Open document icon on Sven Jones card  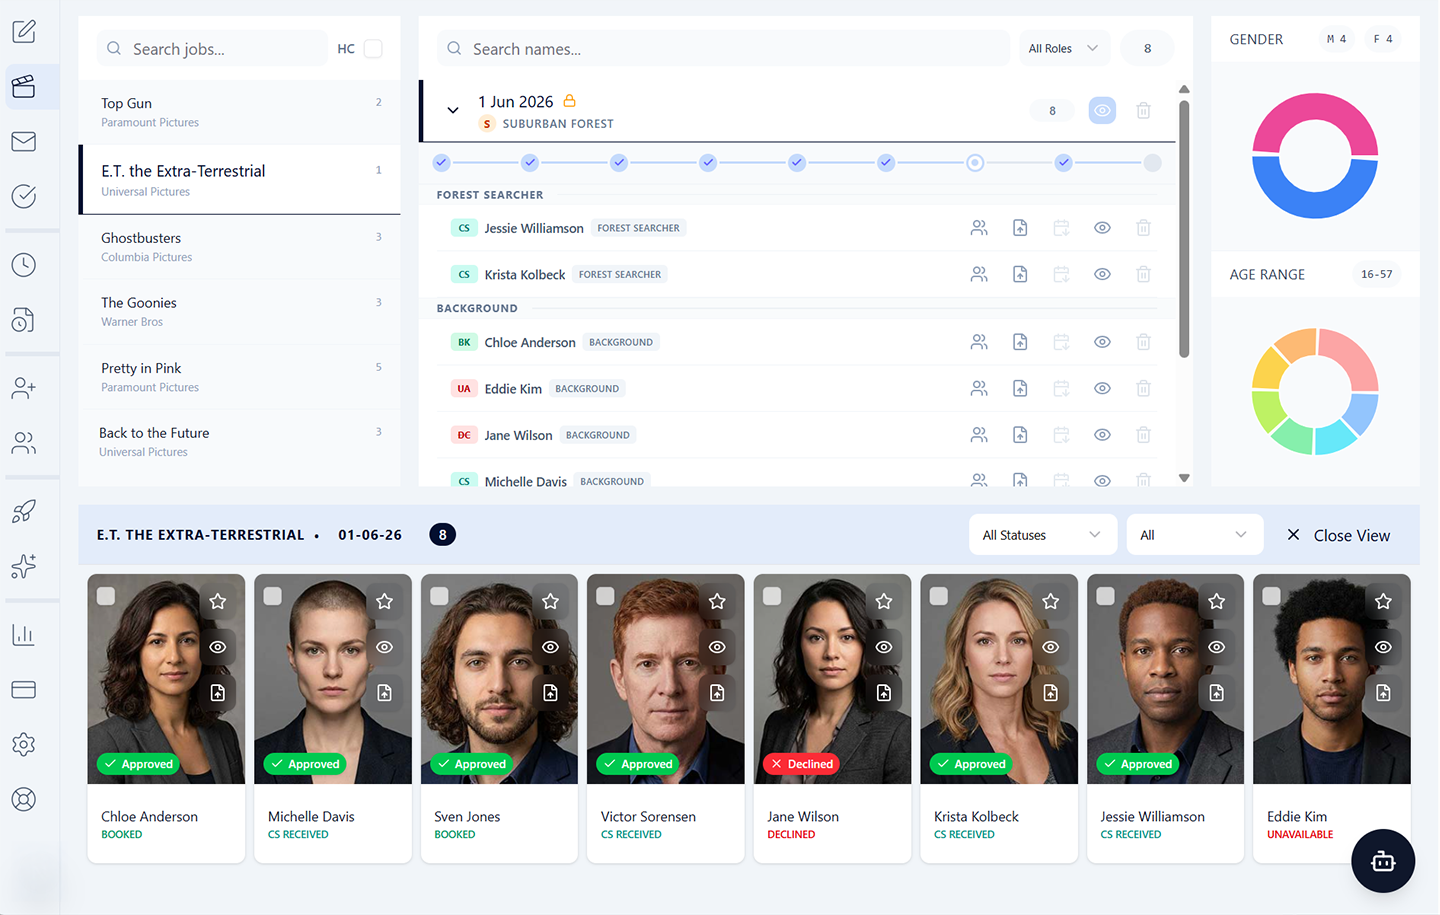click(550, 693)
